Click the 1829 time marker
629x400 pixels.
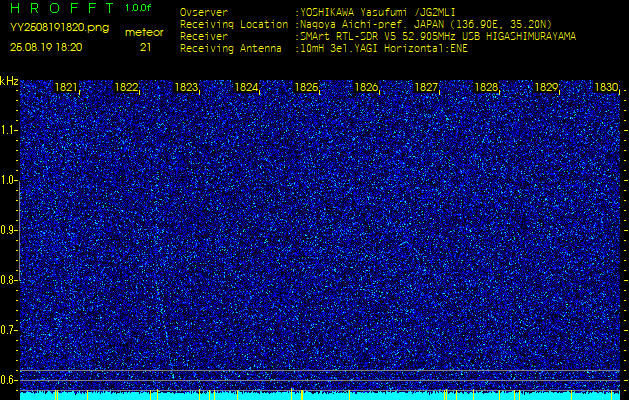(x=546, y=87)
